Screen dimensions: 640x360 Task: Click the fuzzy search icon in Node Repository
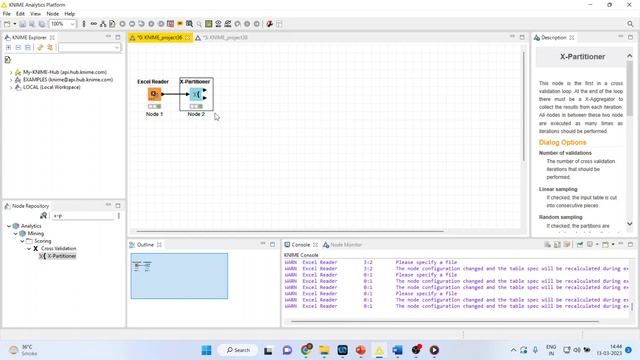[44, 216]
